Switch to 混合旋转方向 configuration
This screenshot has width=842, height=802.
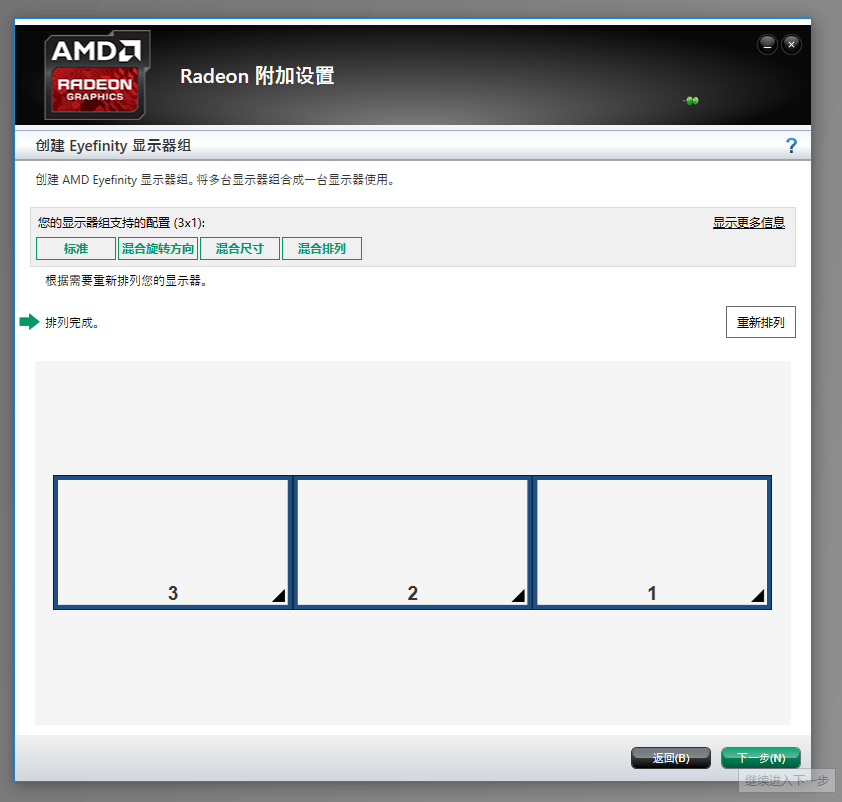[x=158, y=249]
